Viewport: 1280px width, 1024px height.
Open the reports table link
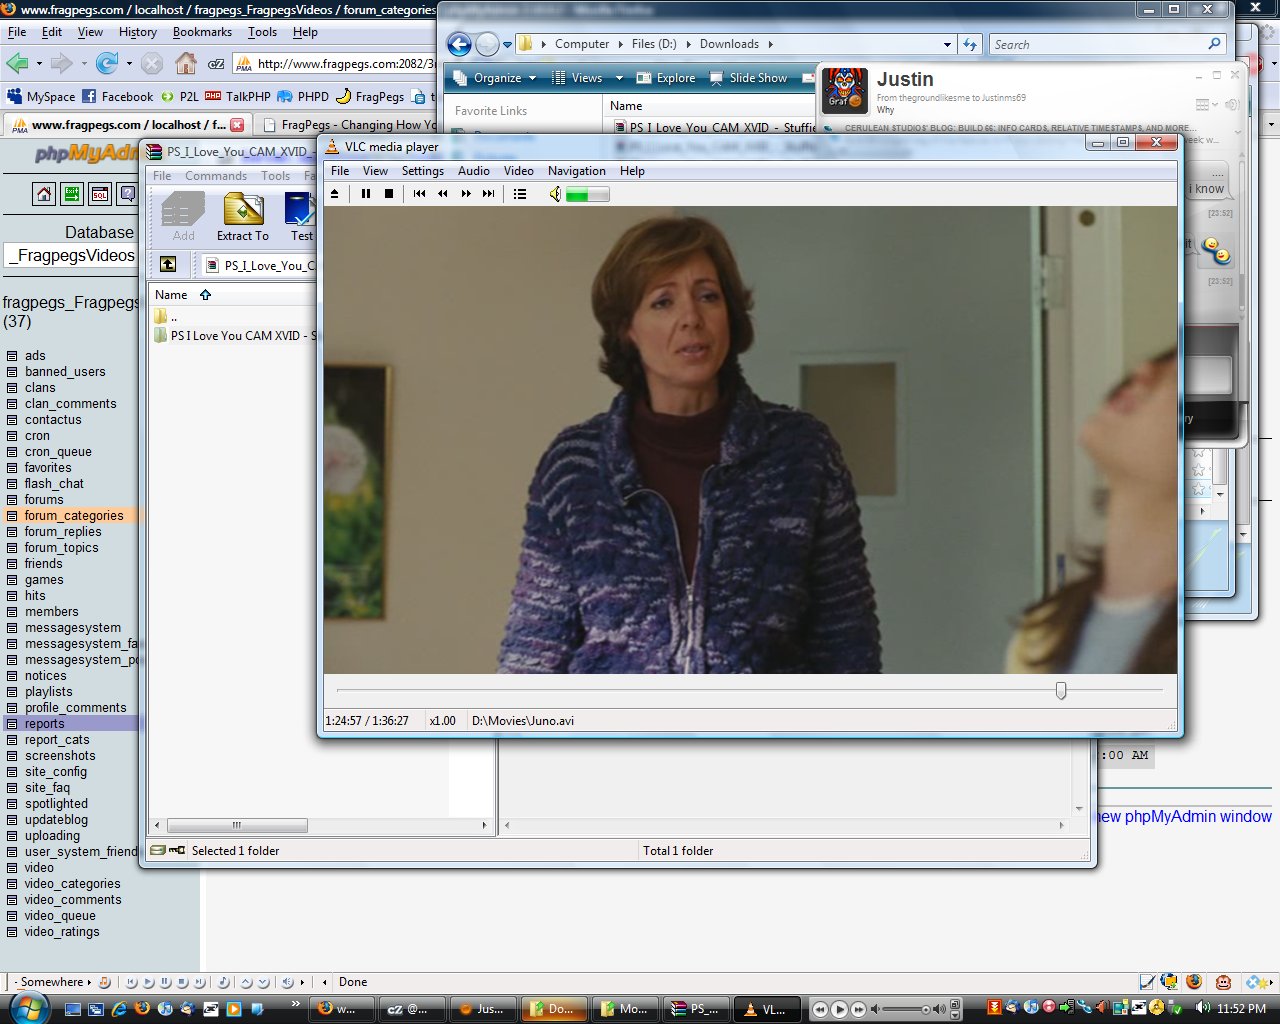click(45, 724)
